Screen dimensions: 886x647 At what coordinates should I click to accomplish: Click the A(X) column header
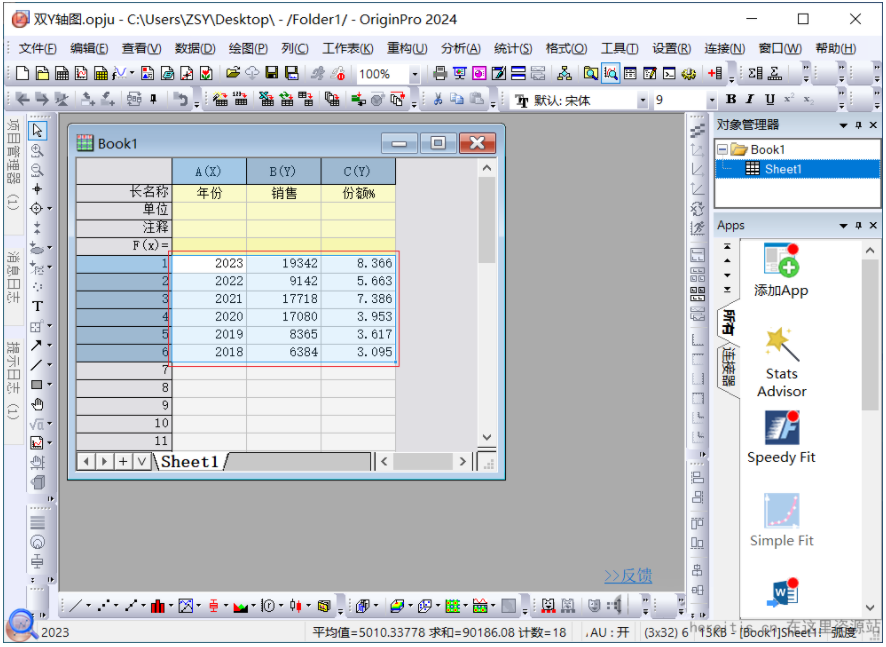tap(209, 171)
